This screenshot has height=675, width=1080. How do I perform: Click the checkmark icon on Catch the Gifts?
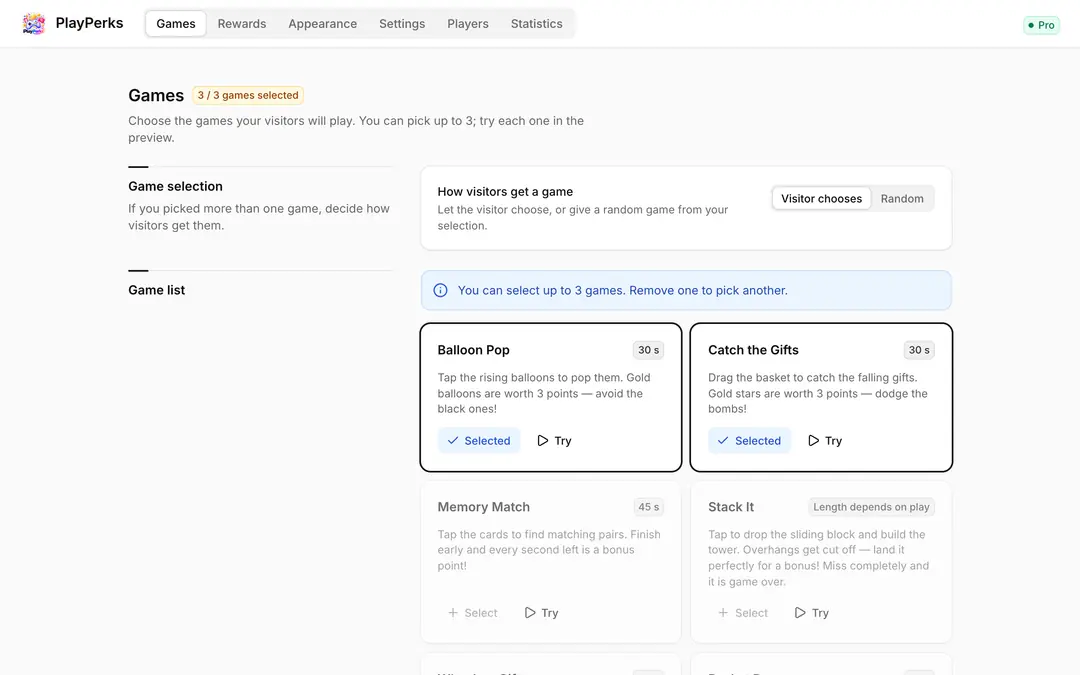pos(723,441)
